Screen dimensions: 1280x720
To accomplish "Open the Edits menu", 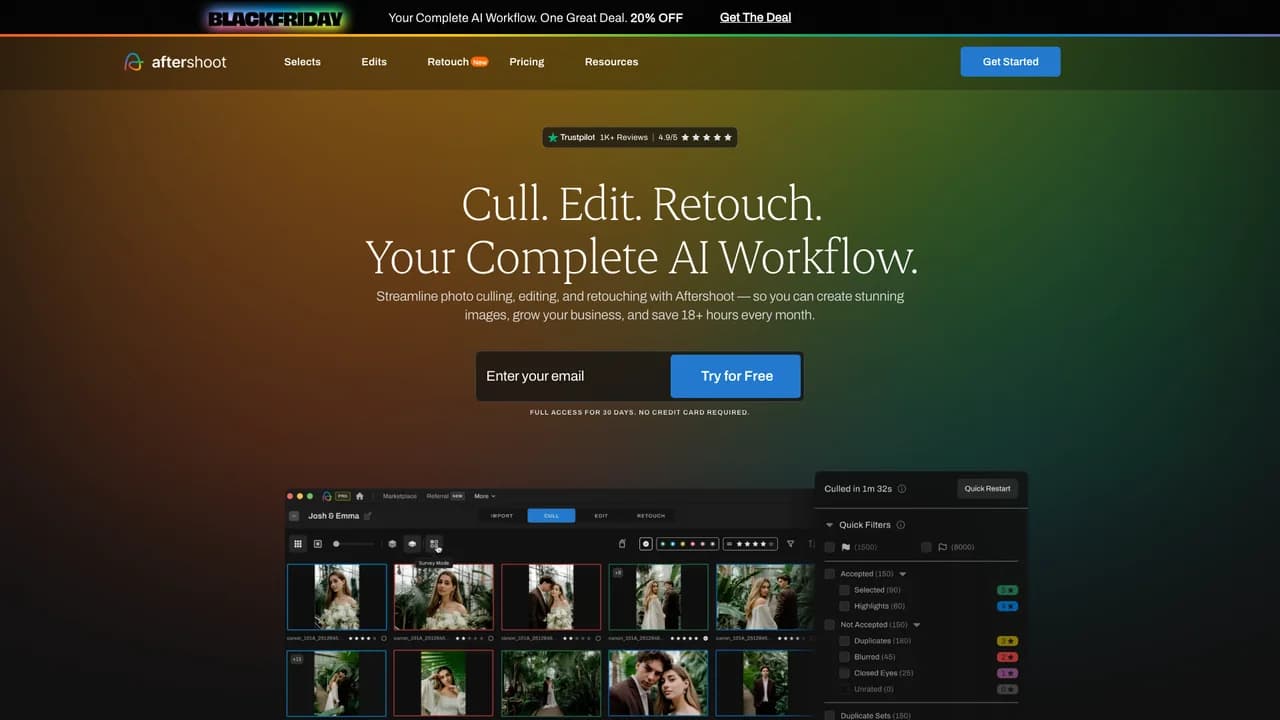I will click(x=374, y=62).
